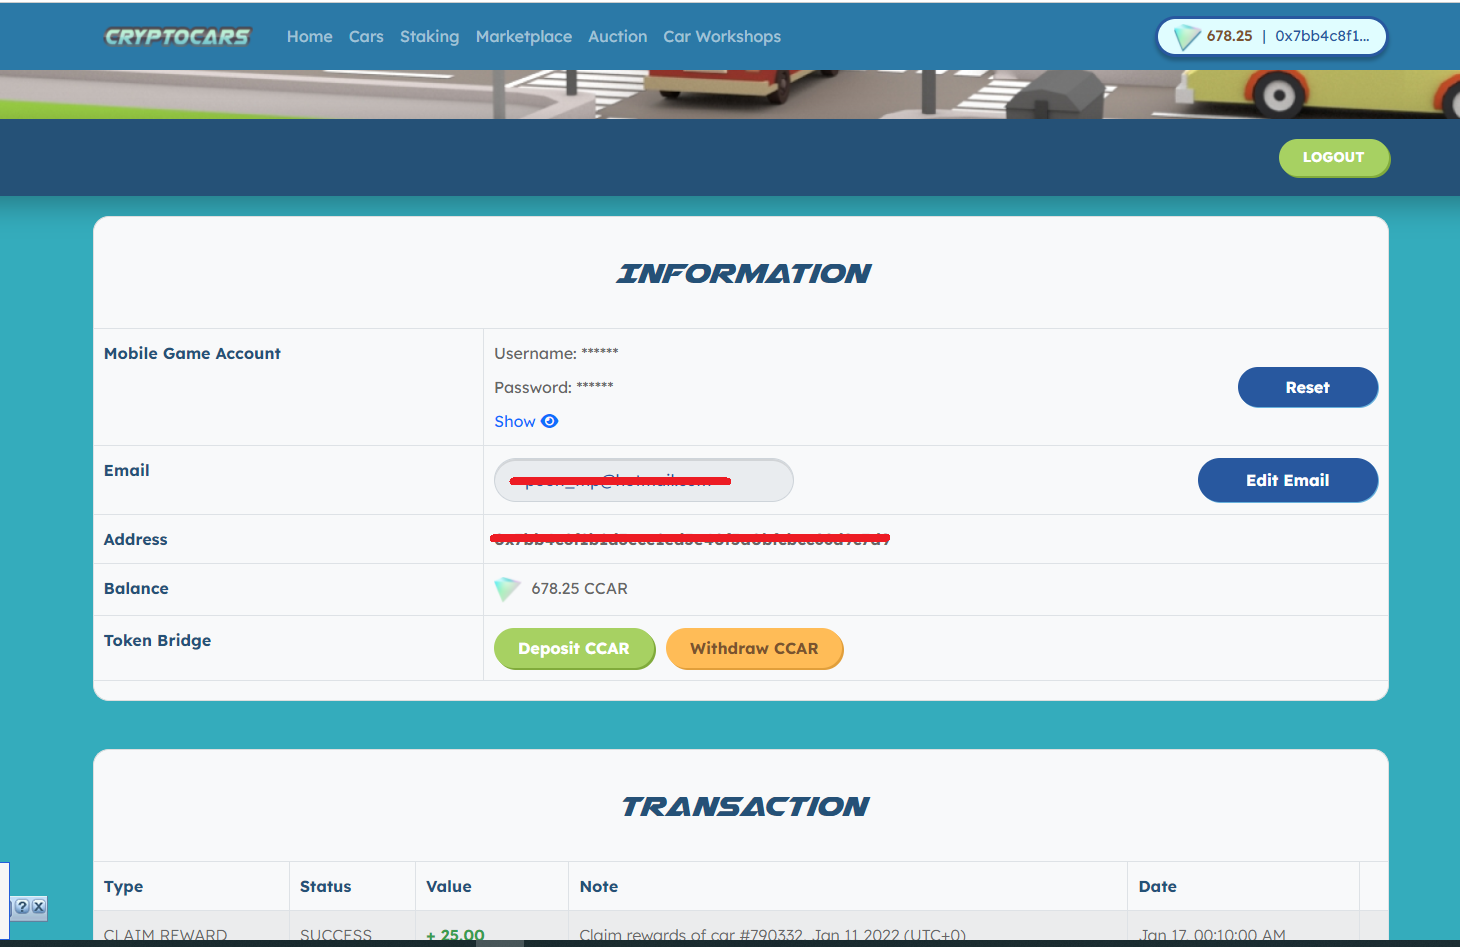Open the Auction page
The height and width of the screenshot is (948, 1464).
(617, 37)
